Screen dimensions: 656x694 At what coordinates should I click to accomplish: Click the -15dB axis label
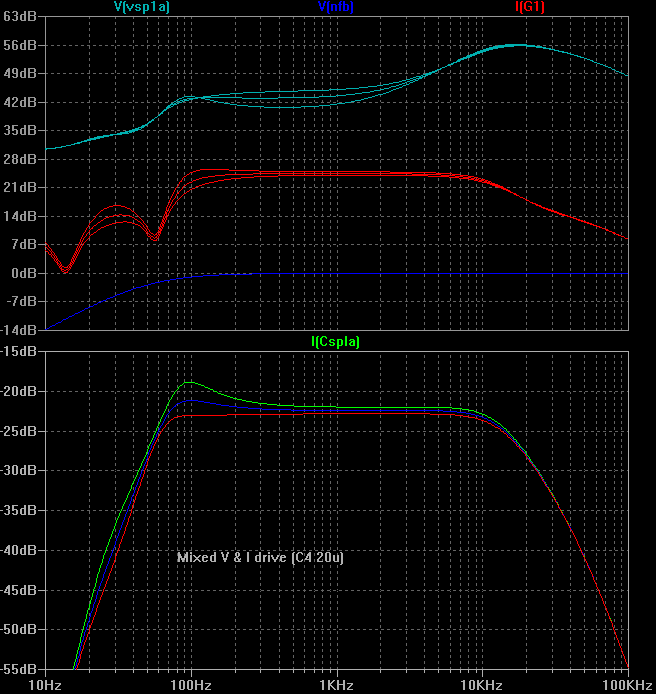[18, 351]
